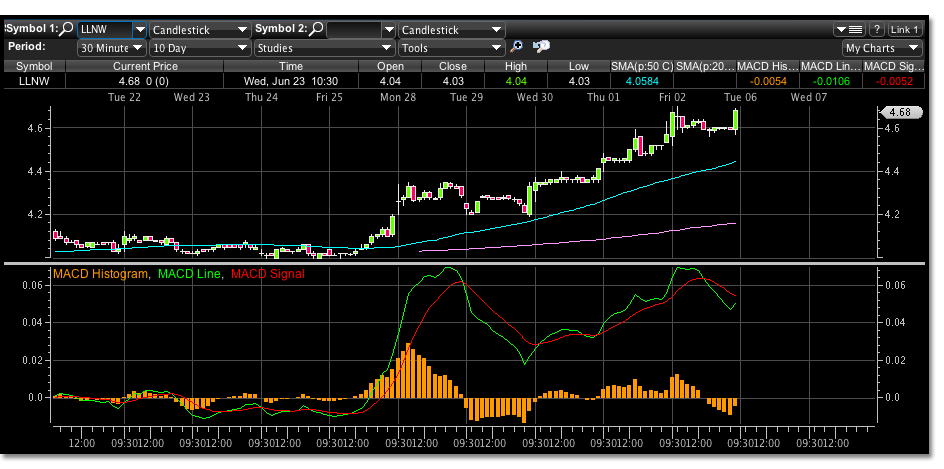Click the Link 1 button

pos(905,30)
